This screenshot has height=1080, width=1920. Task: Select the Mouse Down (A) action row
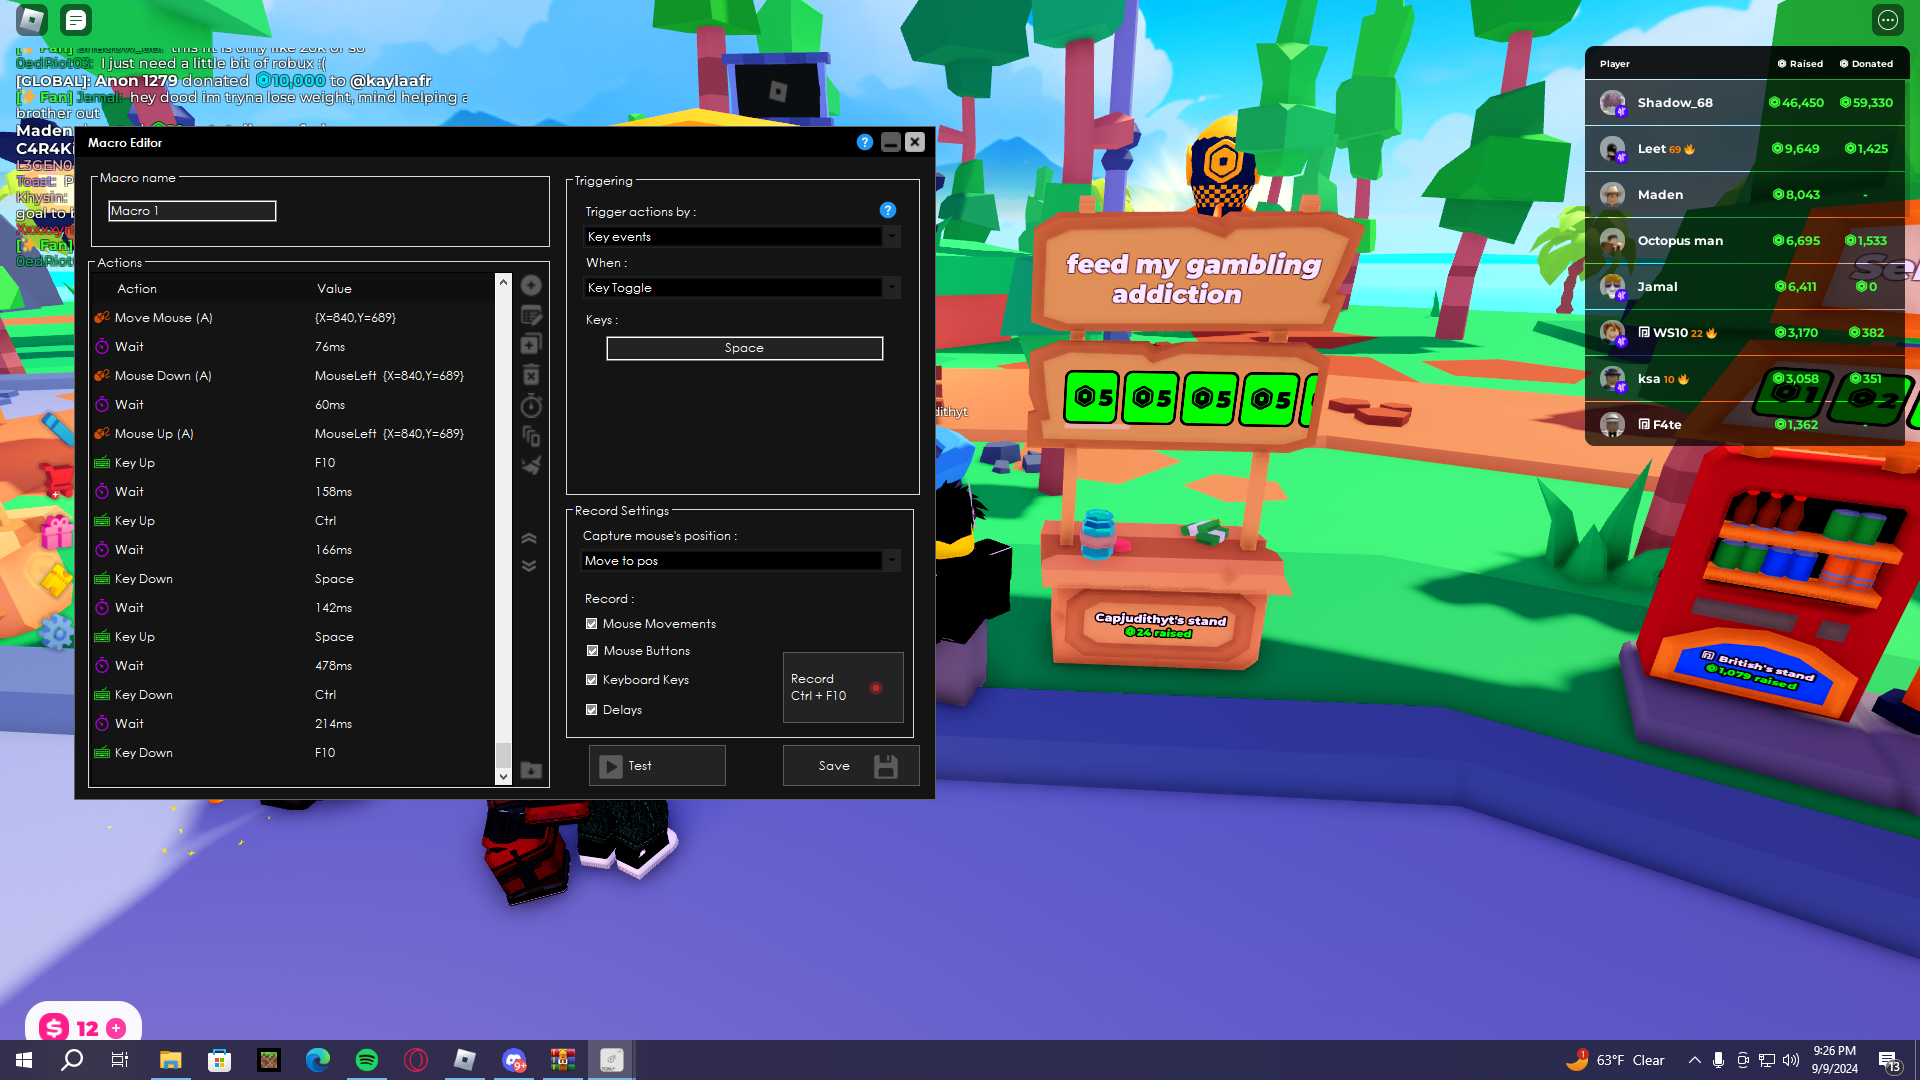click(290, 376)
